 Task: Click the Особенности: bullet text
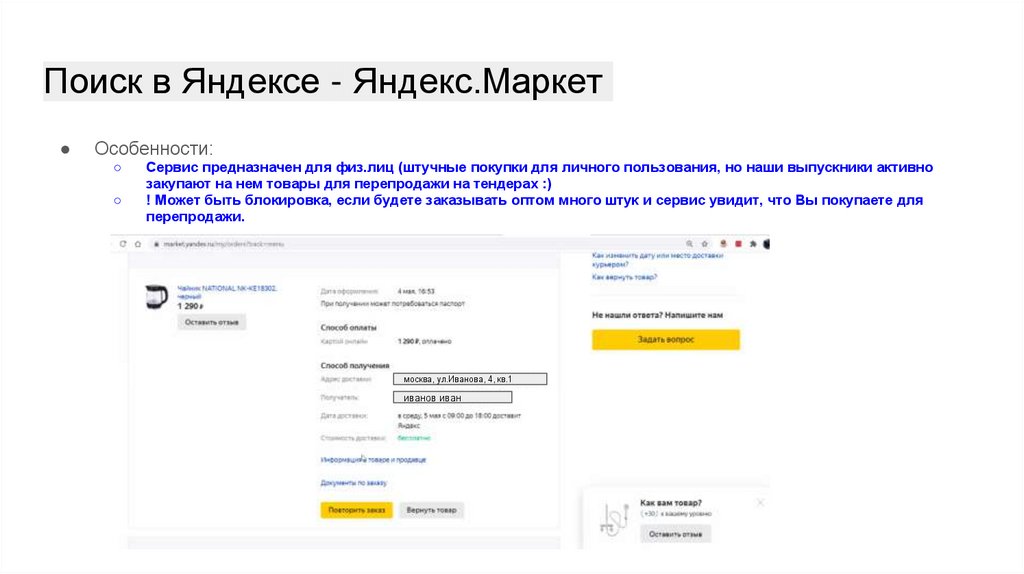point(153,148)
